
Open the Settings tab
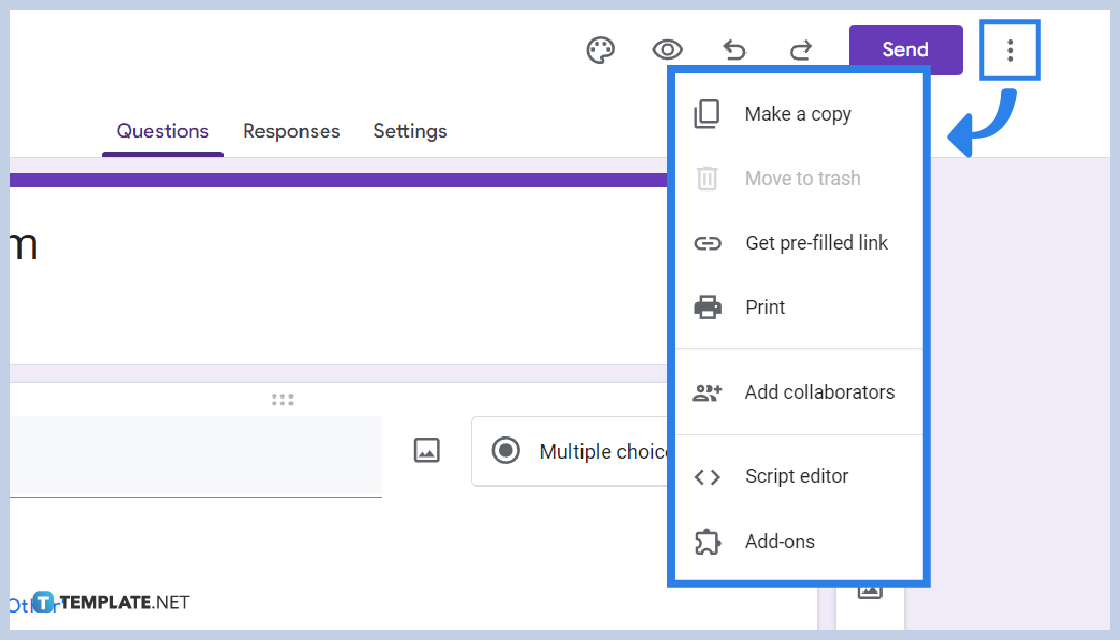coord(410,131)
